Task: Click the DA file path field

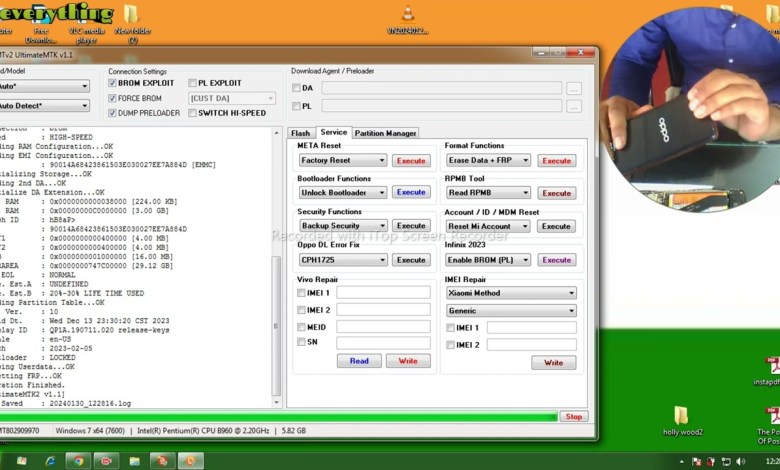Action: pyautogui.click(x=442, y=88)
